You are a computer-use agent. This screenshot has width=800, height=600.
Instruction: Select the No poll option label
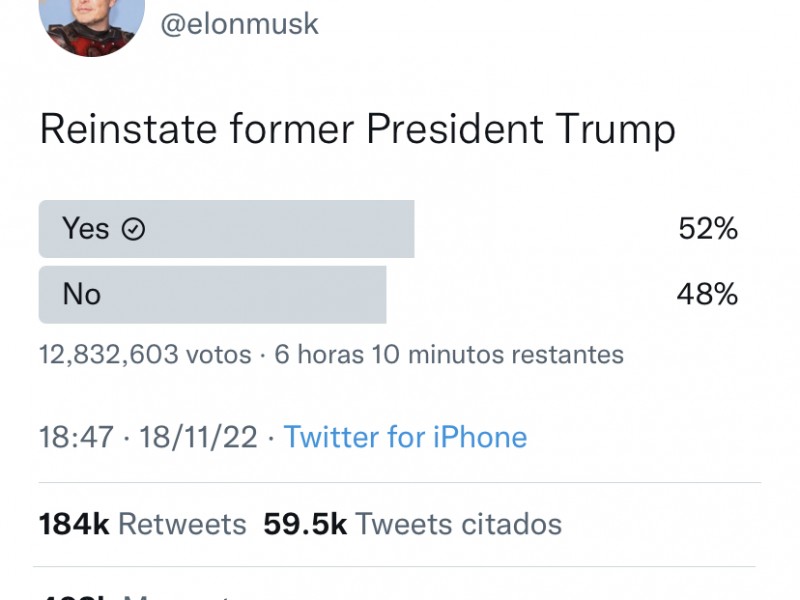[x=82, y=294]
